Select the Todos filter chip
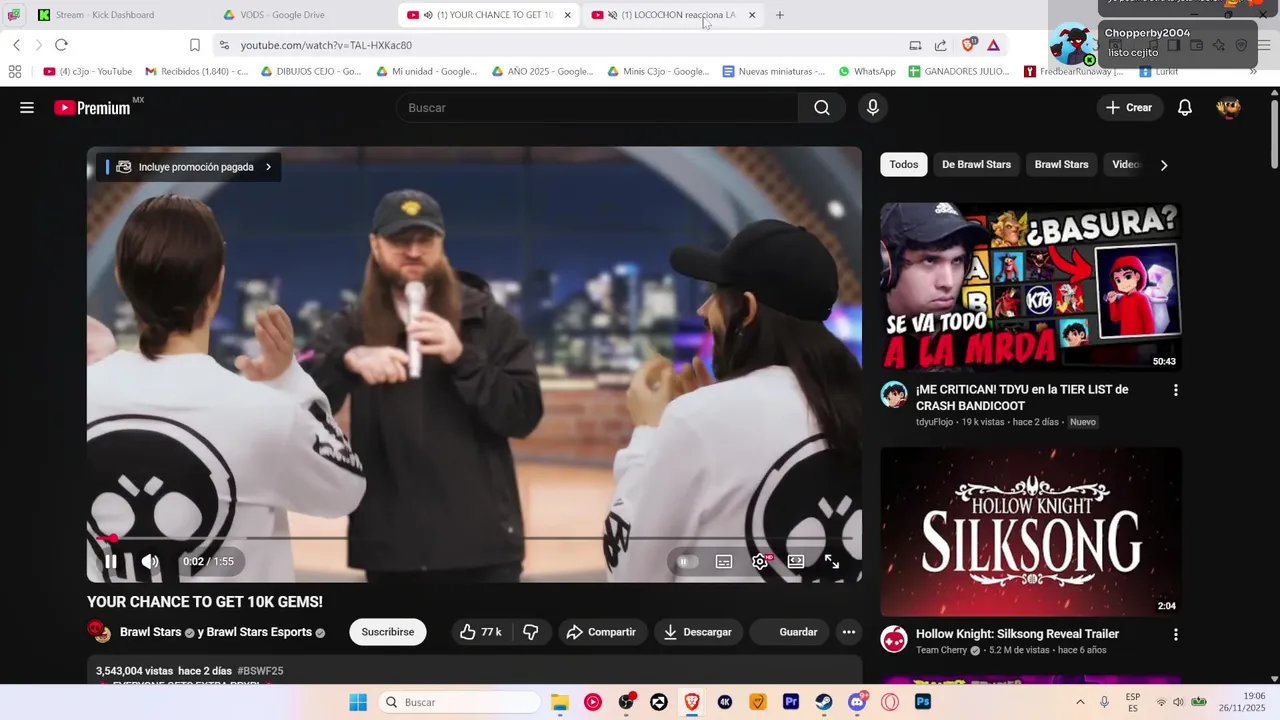Screen dimensions: 1280x720 [x=904, y=165]
